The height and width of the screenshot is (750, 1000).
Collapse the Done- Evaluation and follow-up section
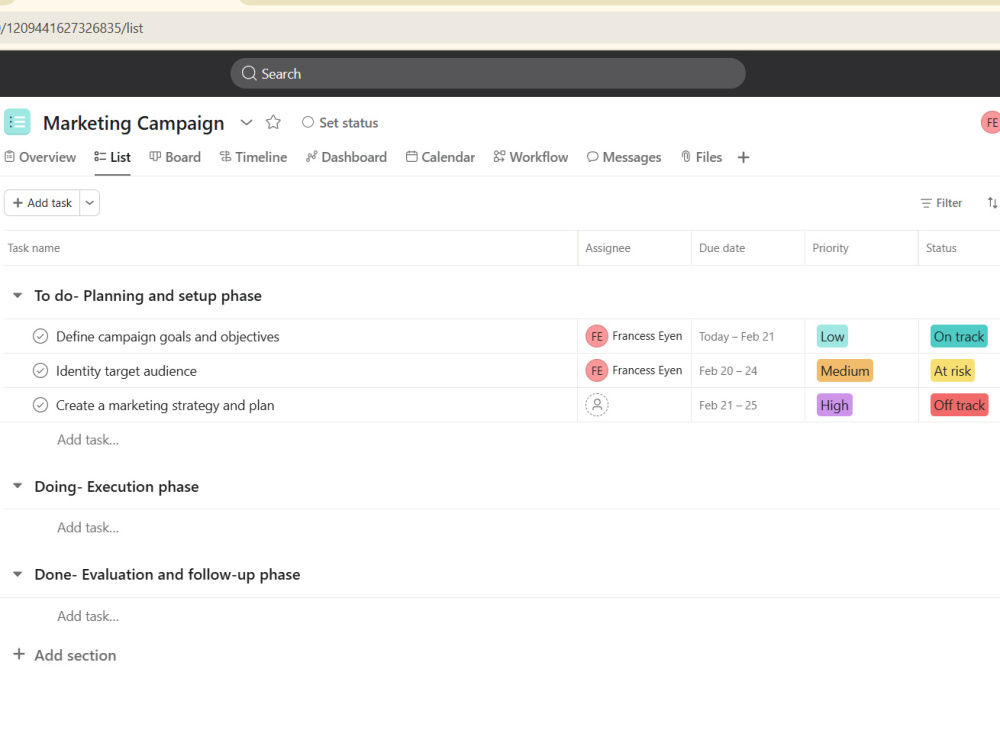(x=18, y=574)
